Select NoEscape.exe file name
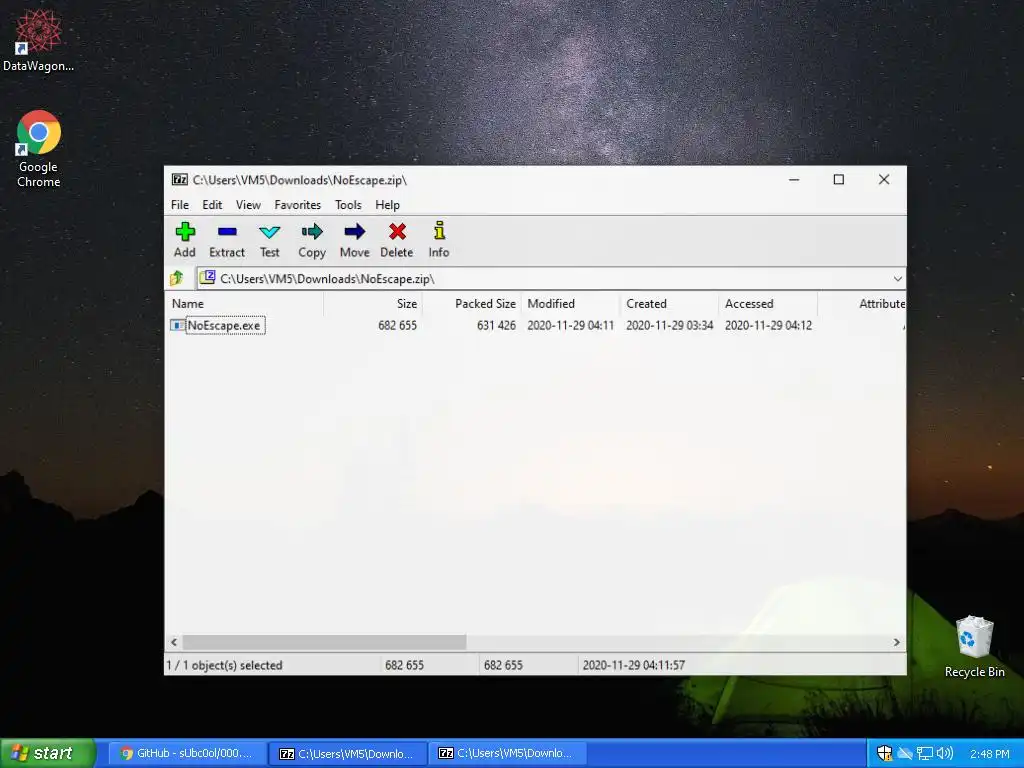1024x768 pixels. 224,325
